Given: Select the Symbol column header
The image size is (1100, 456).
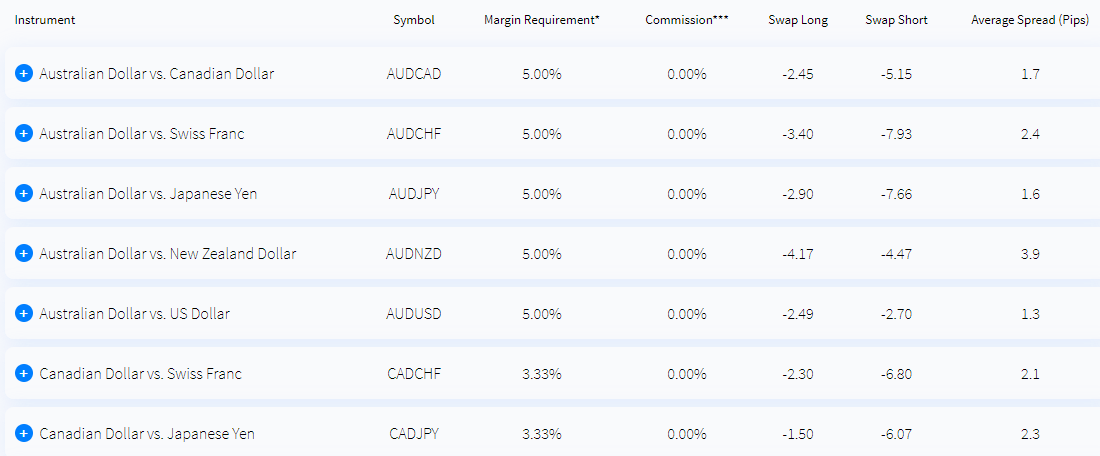Looking at the screenshot, I should [x=414, y=20].
